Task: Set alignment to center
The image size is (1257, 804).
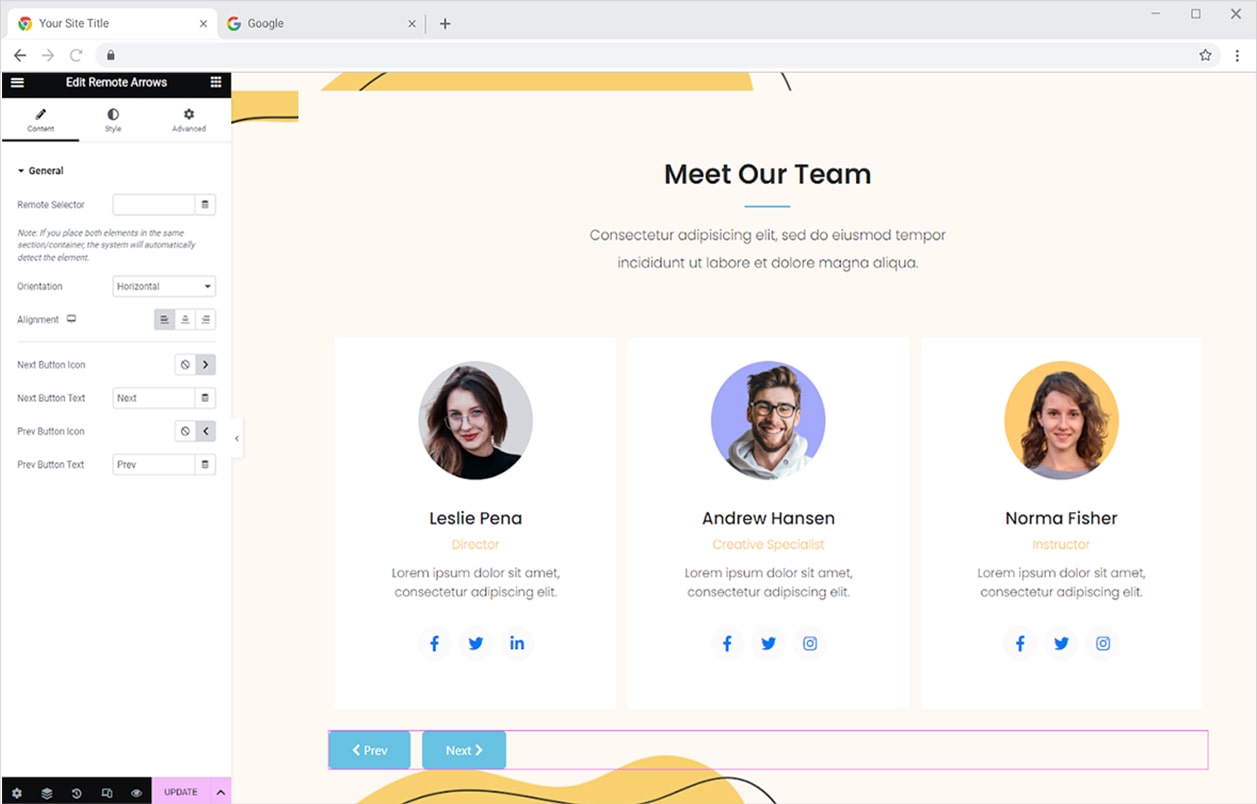Action: [185, 320]
